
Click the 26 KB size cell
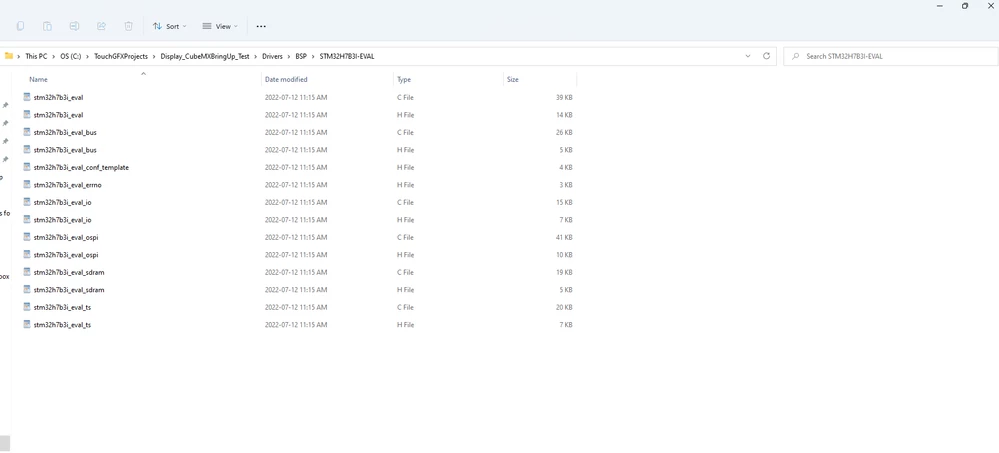click(x=564, y=133)
